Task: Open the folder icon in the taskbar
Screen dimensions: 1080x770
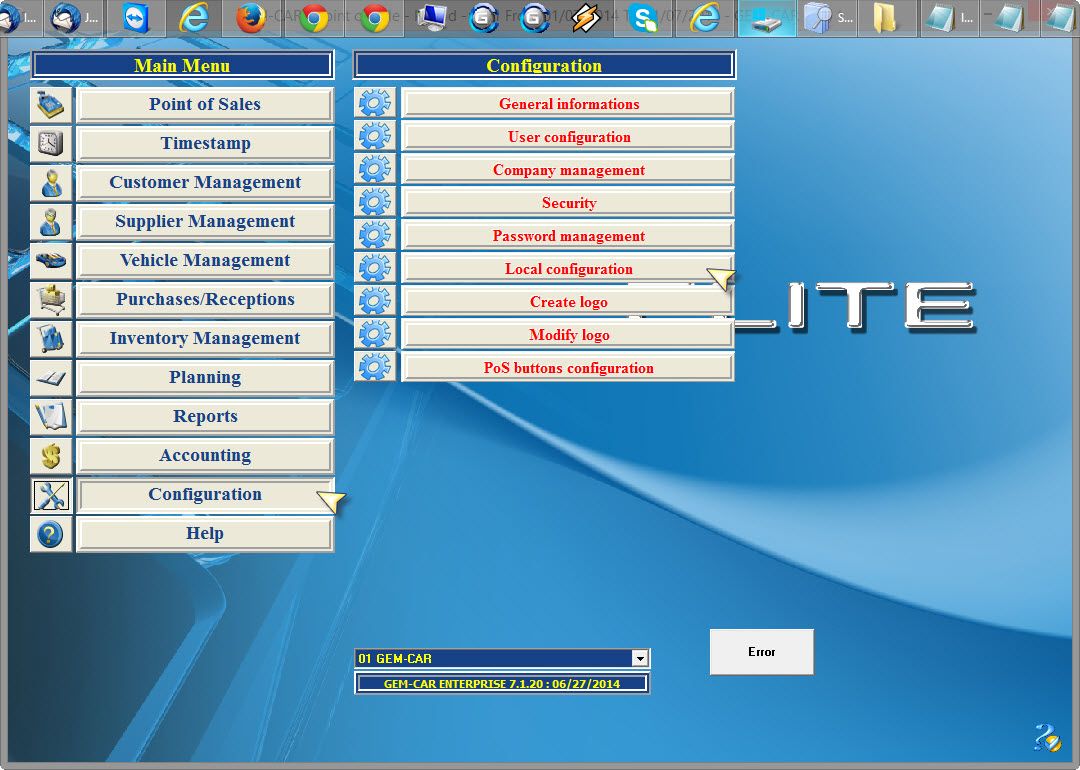Action: coord(884,18)
